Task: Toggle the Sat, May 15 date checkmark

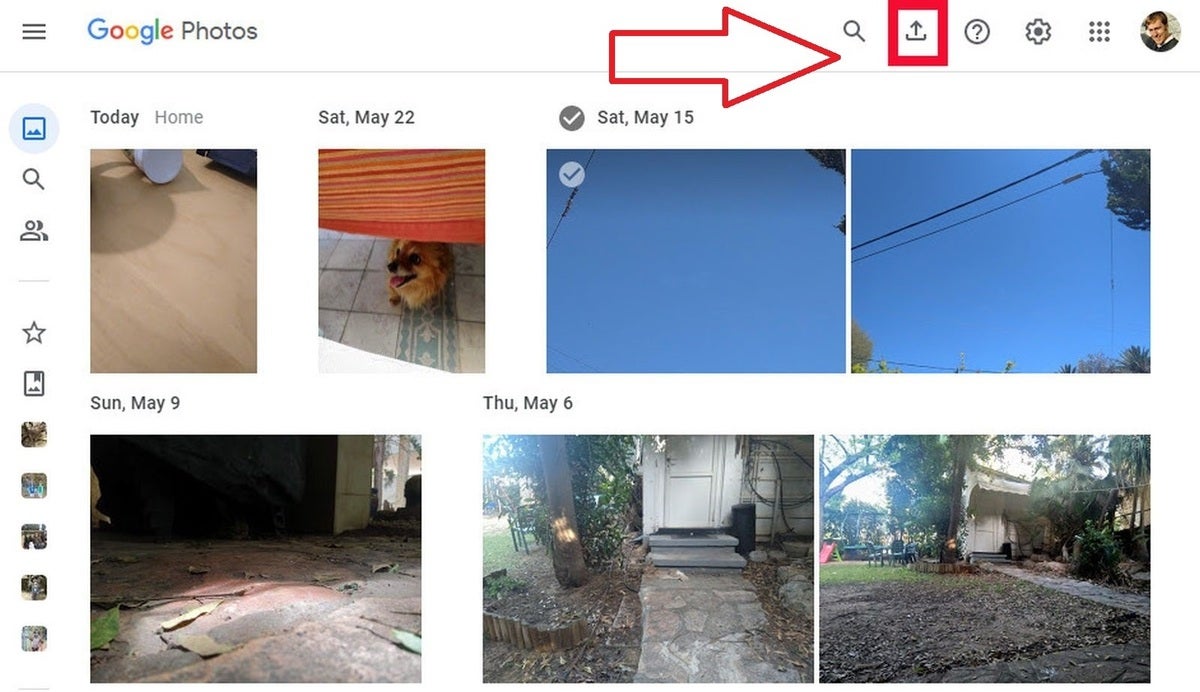Action: [571, 118]
